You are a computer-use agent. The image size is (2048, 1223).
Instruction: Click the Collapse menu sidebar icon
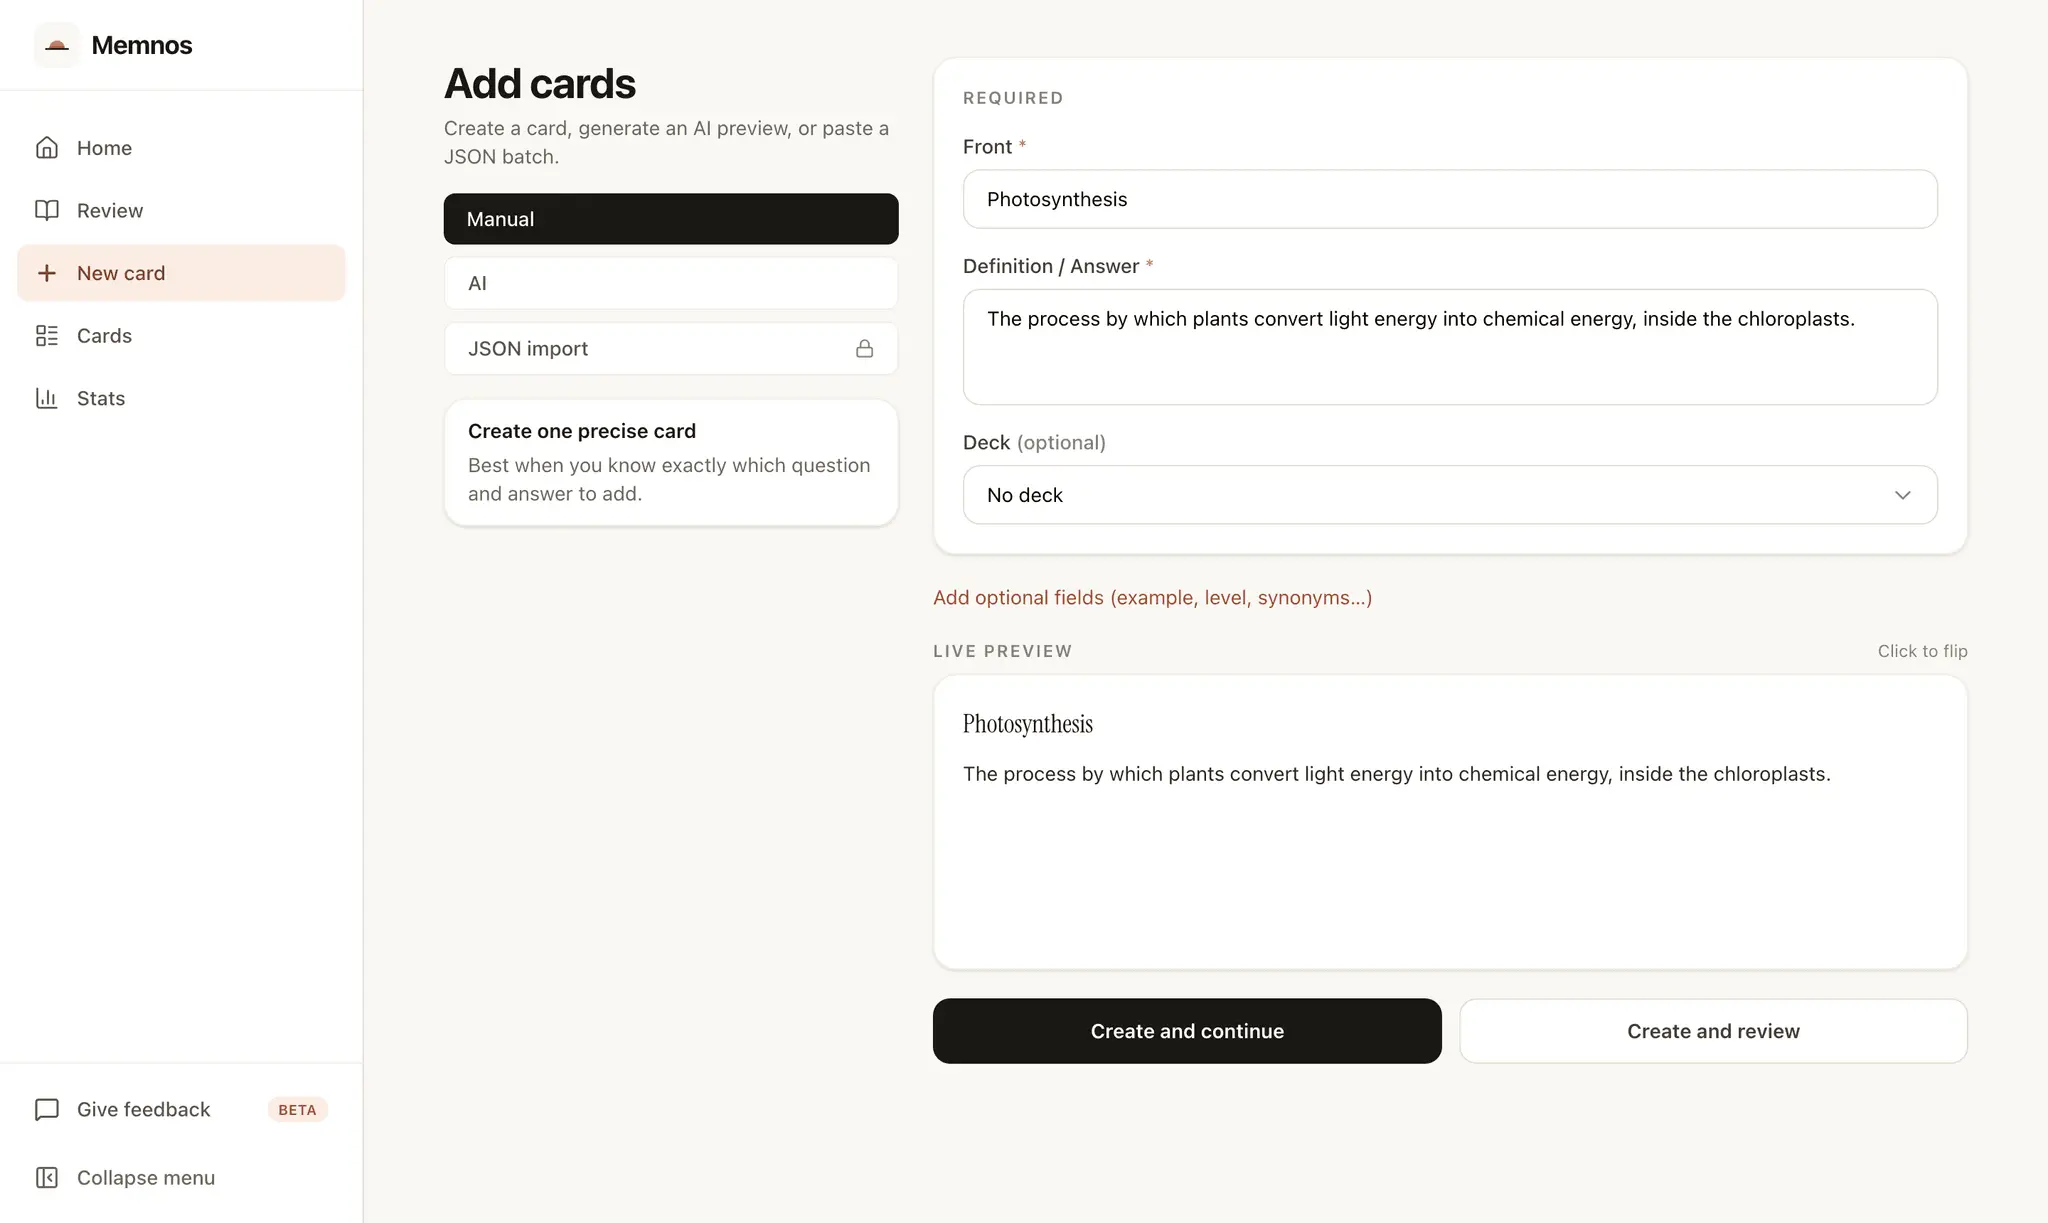point(47,1178)
